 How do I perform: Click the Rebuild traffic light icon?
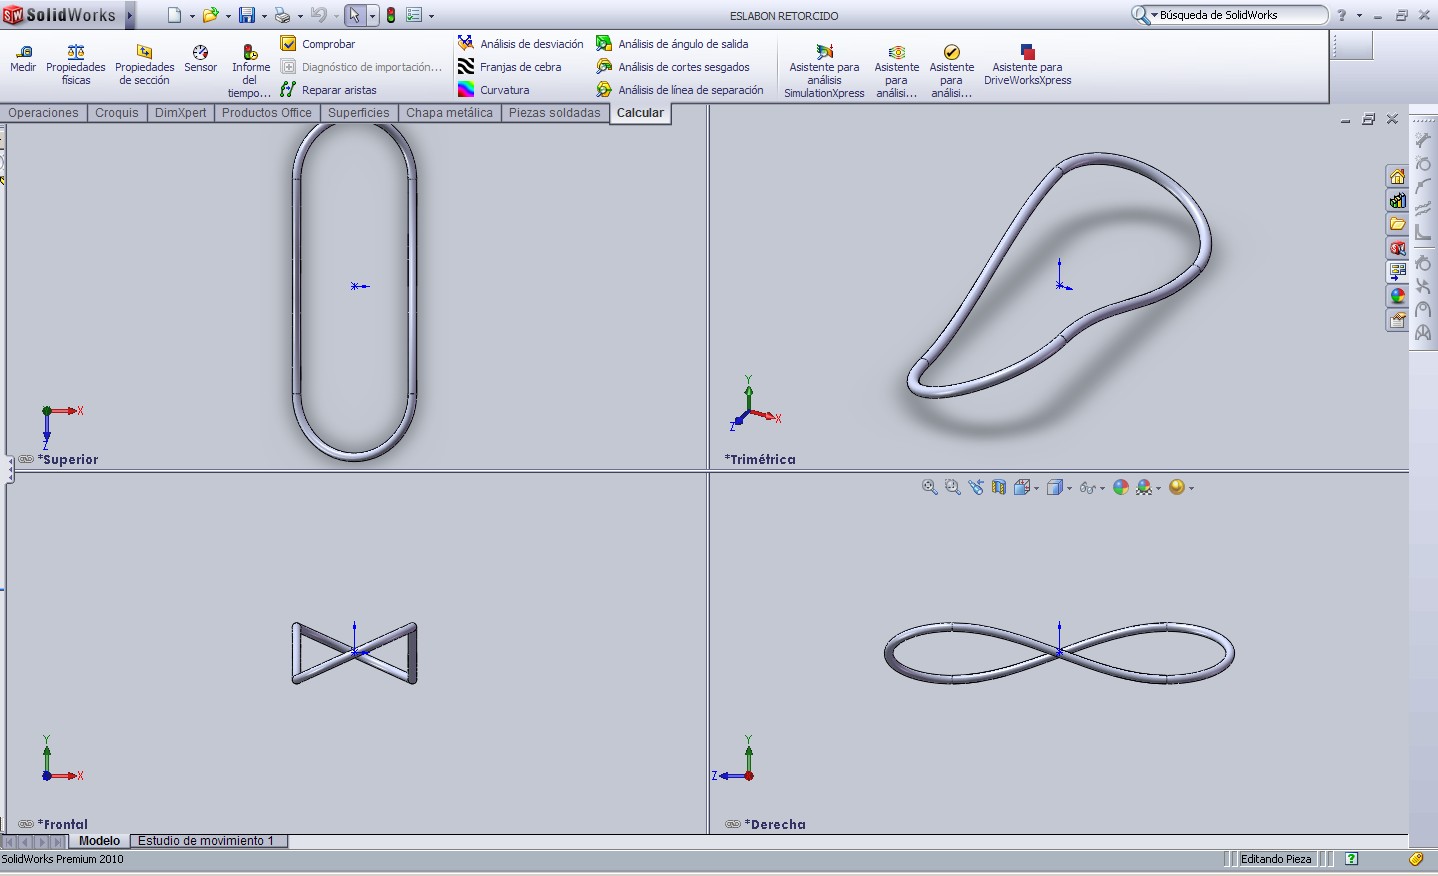point(391,15)
